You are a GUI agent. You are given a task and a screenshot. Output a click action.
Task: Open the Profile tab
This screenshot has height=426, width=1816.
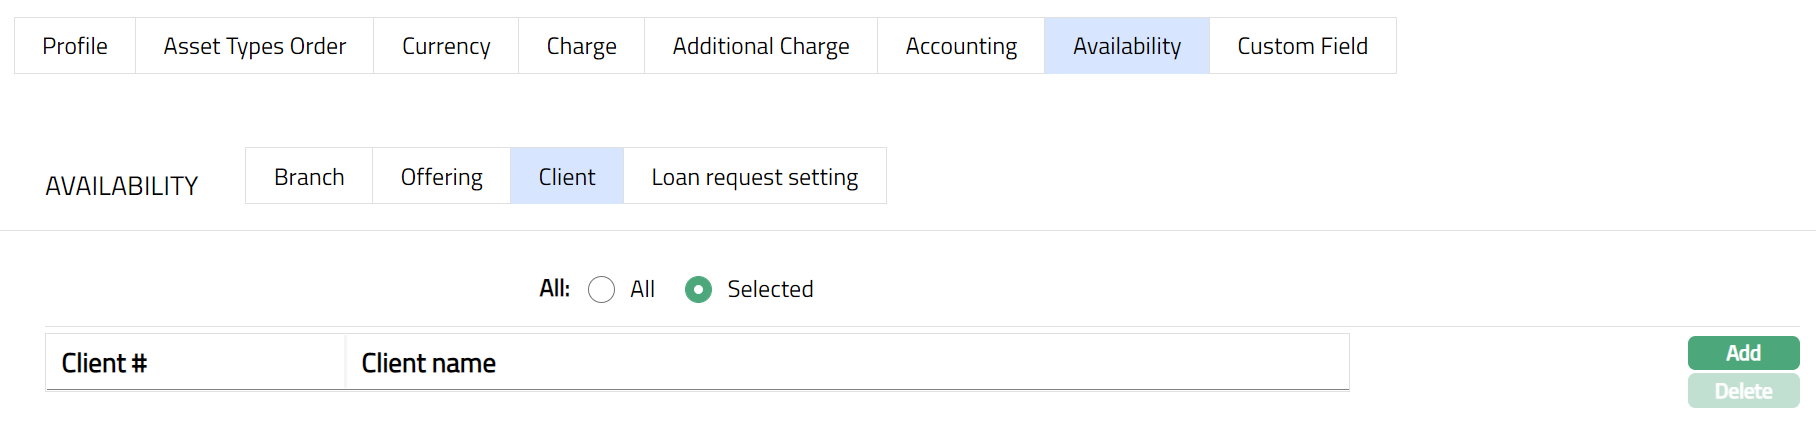tap(75, 46)
